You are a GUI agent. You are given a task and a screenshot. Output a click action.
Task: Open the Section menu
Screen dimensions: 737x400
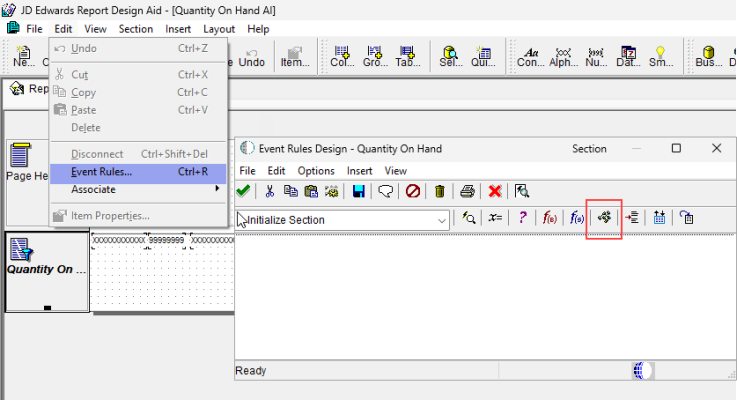click(x=136, y=29)
